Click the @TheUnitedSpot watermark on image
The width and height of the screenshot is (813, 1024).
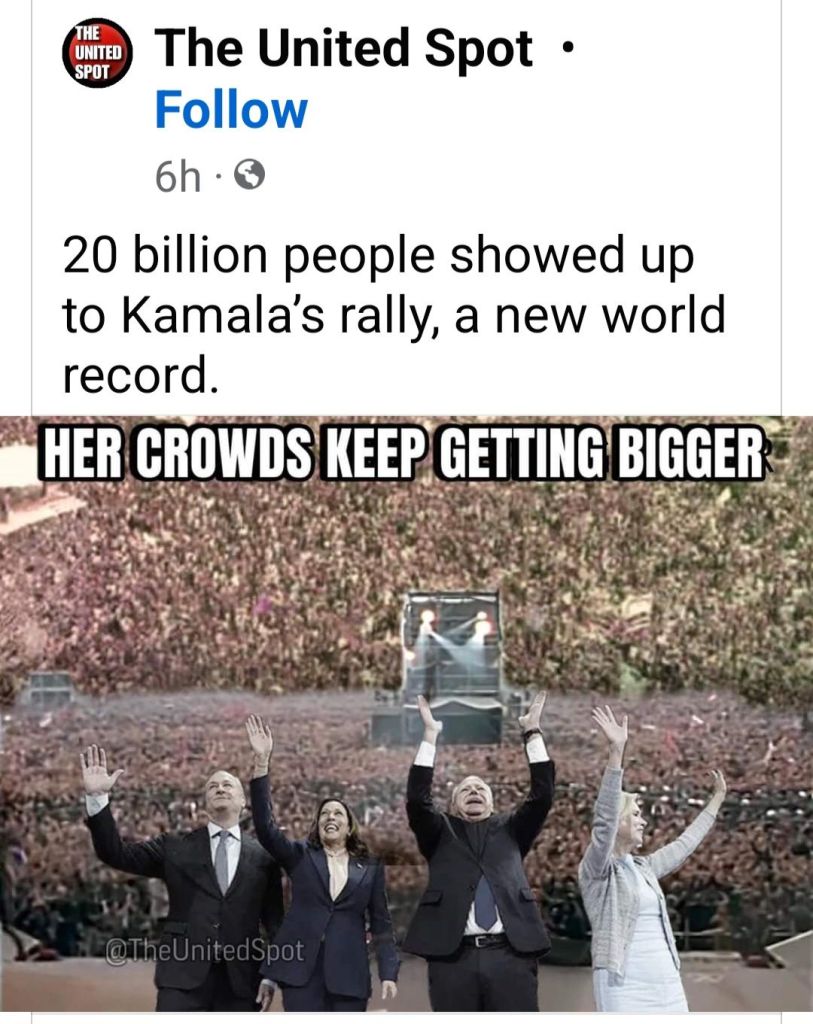[204, 951]
